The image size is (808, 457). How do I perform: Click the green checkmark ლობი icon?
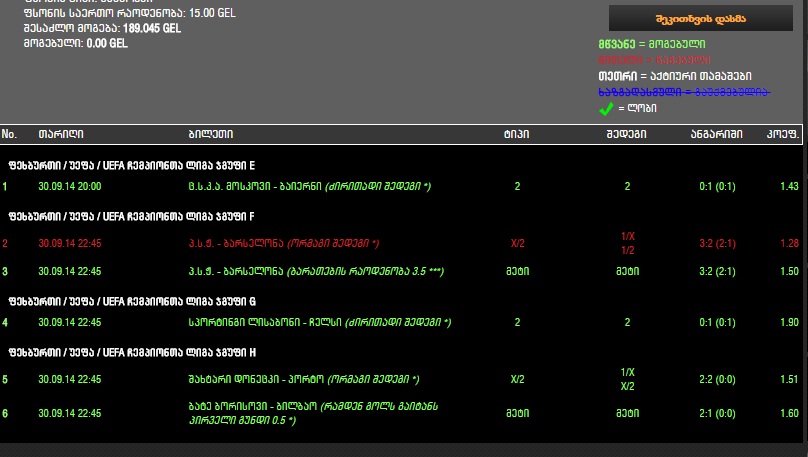pos(606,108)
